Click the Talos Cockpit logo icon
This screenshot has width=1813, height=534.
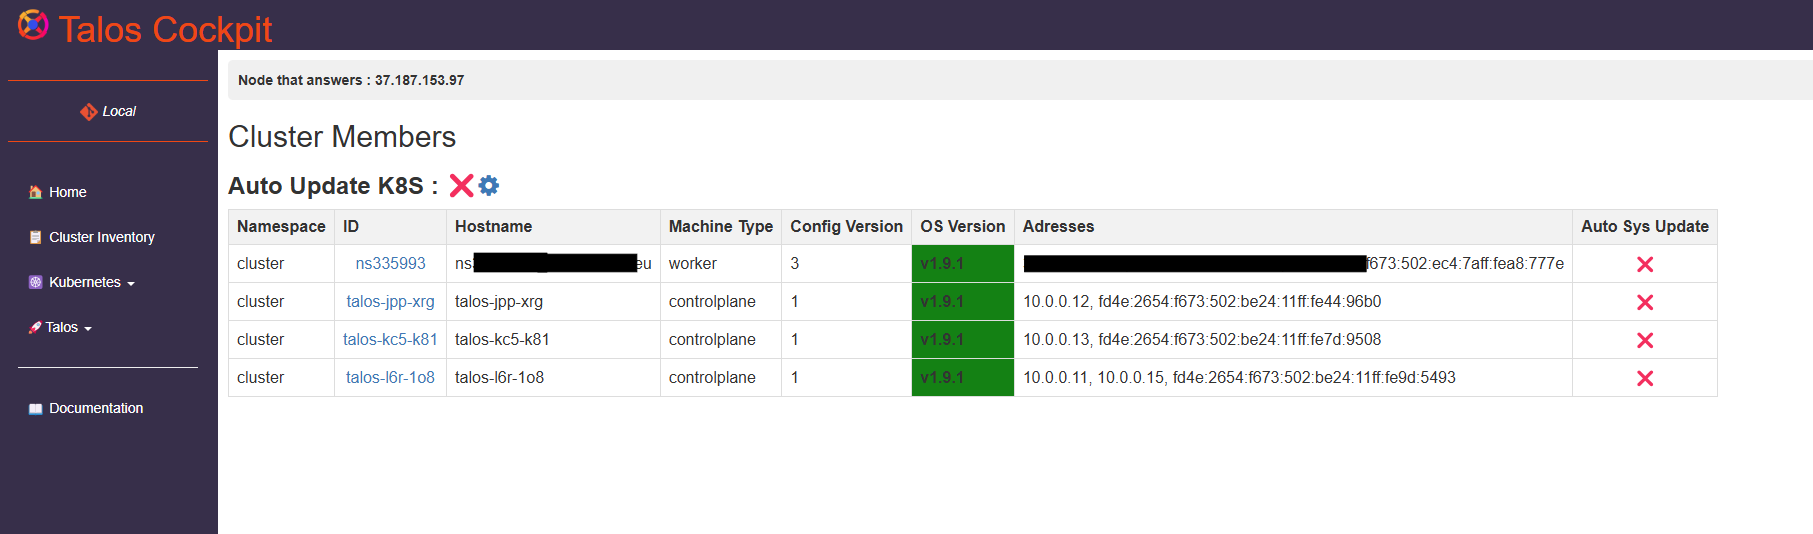[33, 25]
